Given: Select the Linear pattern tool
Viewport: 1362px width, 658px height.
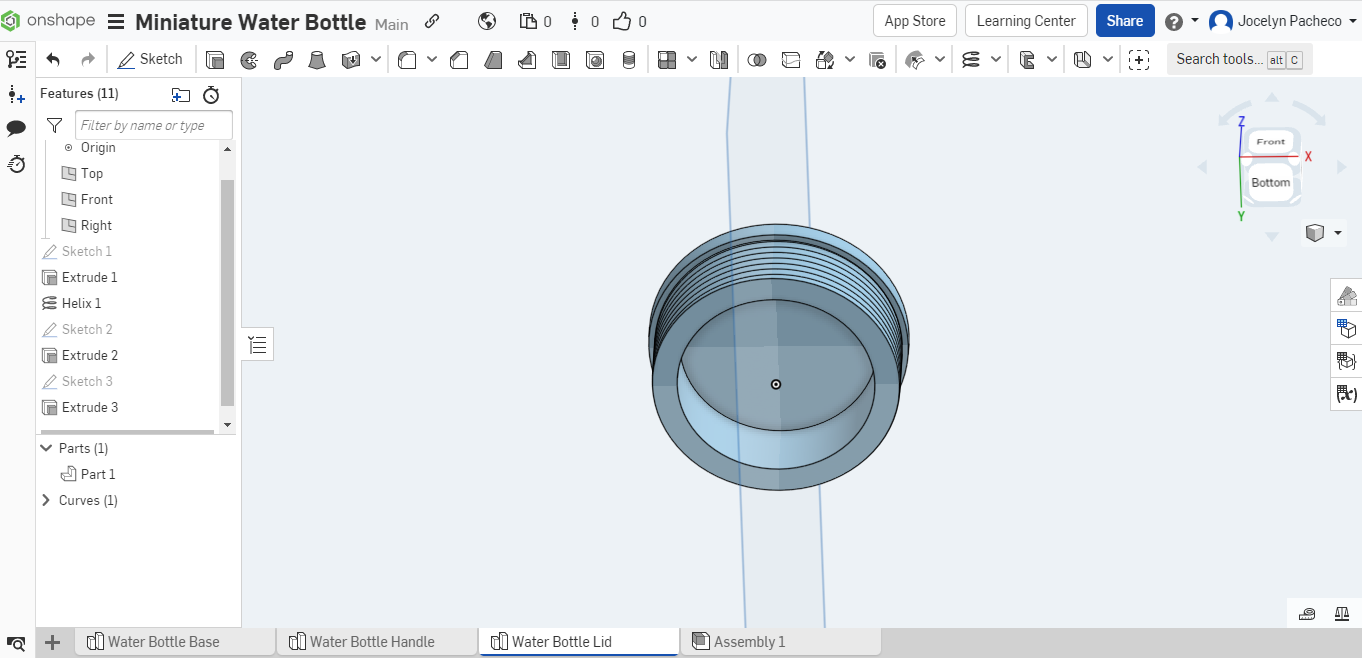Looking at the screenshot, I should [x=667, y=60].
